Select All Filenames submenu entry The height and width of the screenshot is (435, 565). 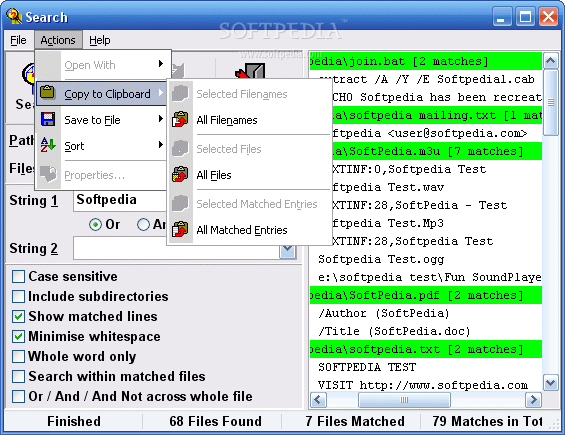[250, 120]
